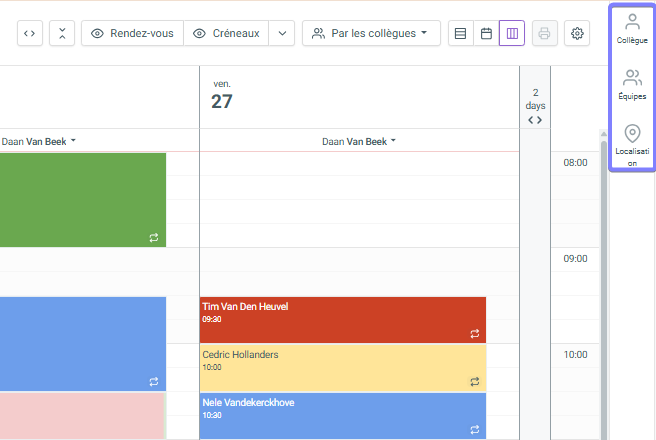Click the vertical scrollbar of the calendar
This screenshot has width=656, height=440.
tap(603, 280)
